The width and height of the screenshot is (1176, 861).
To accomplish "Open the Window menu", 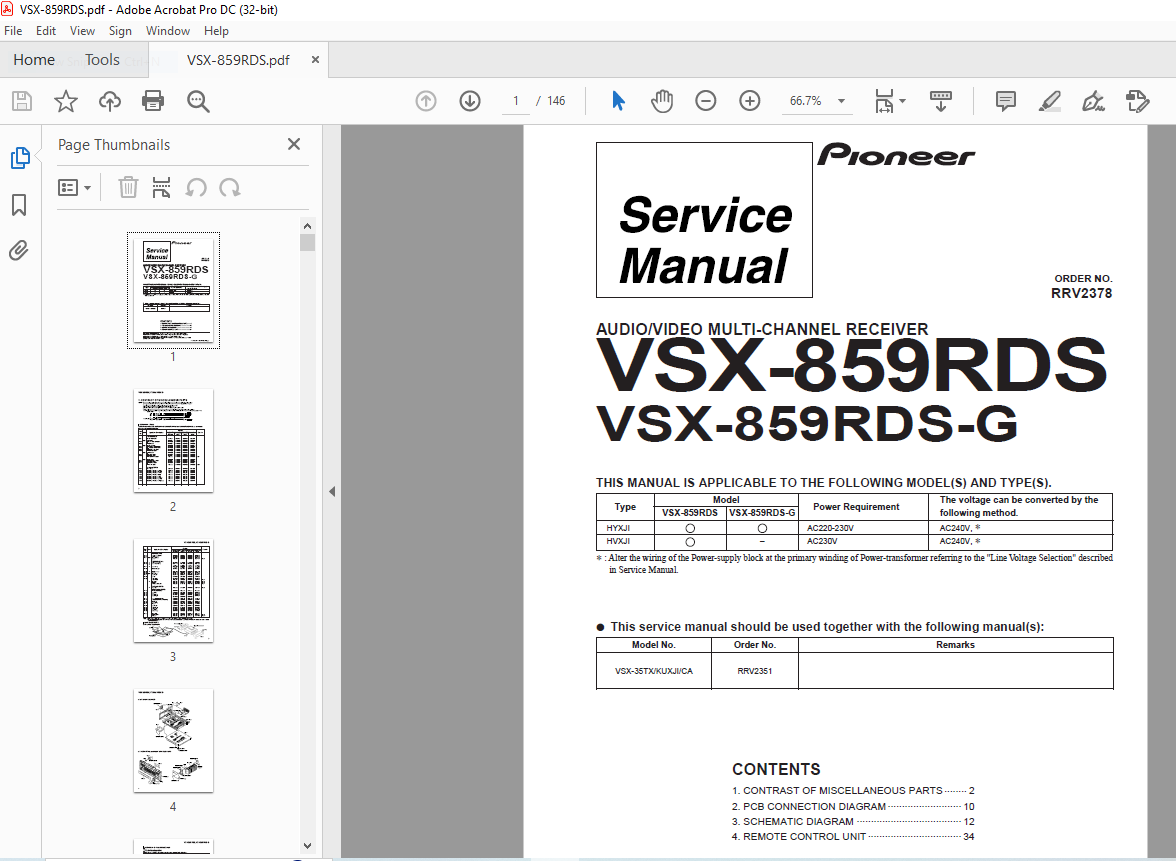I will click(168, 31).
